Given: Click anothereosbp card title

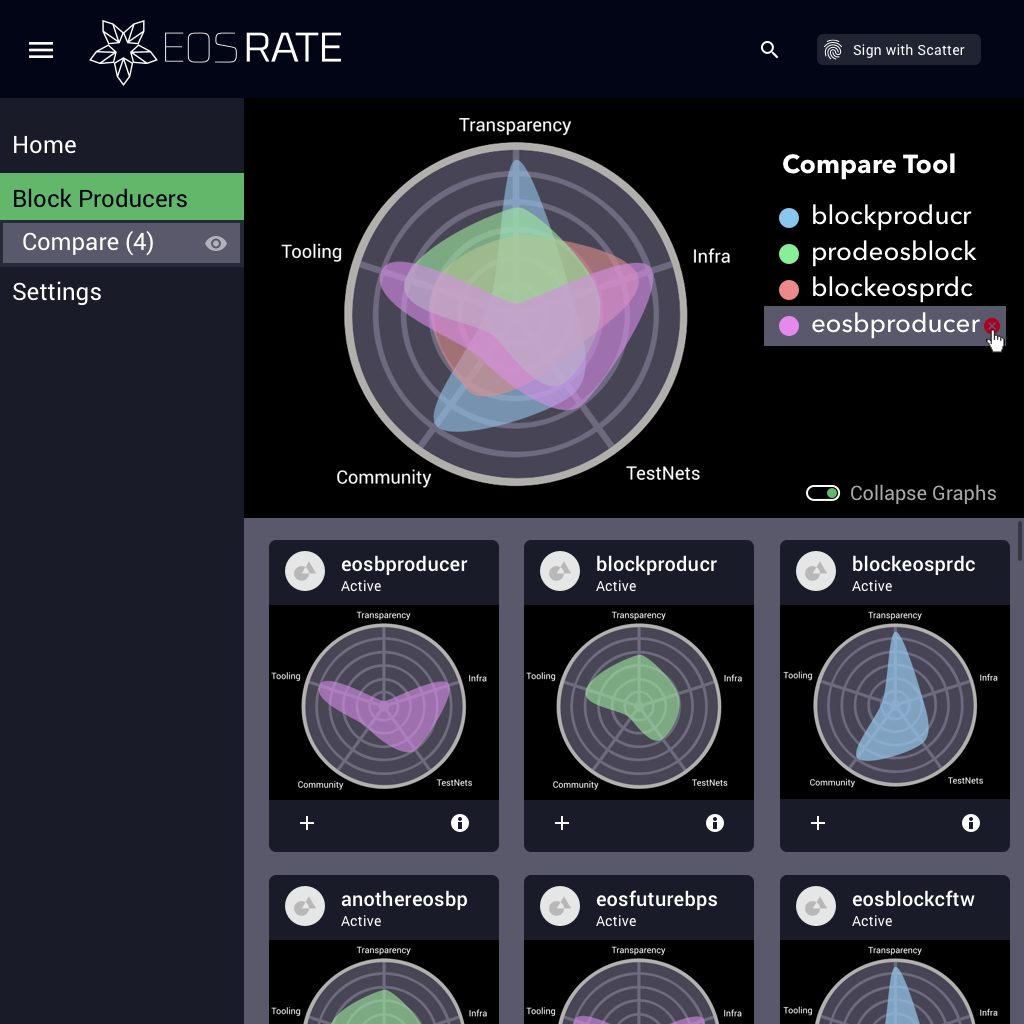Looking at the screenshot, I should click(x=404, y=899).
